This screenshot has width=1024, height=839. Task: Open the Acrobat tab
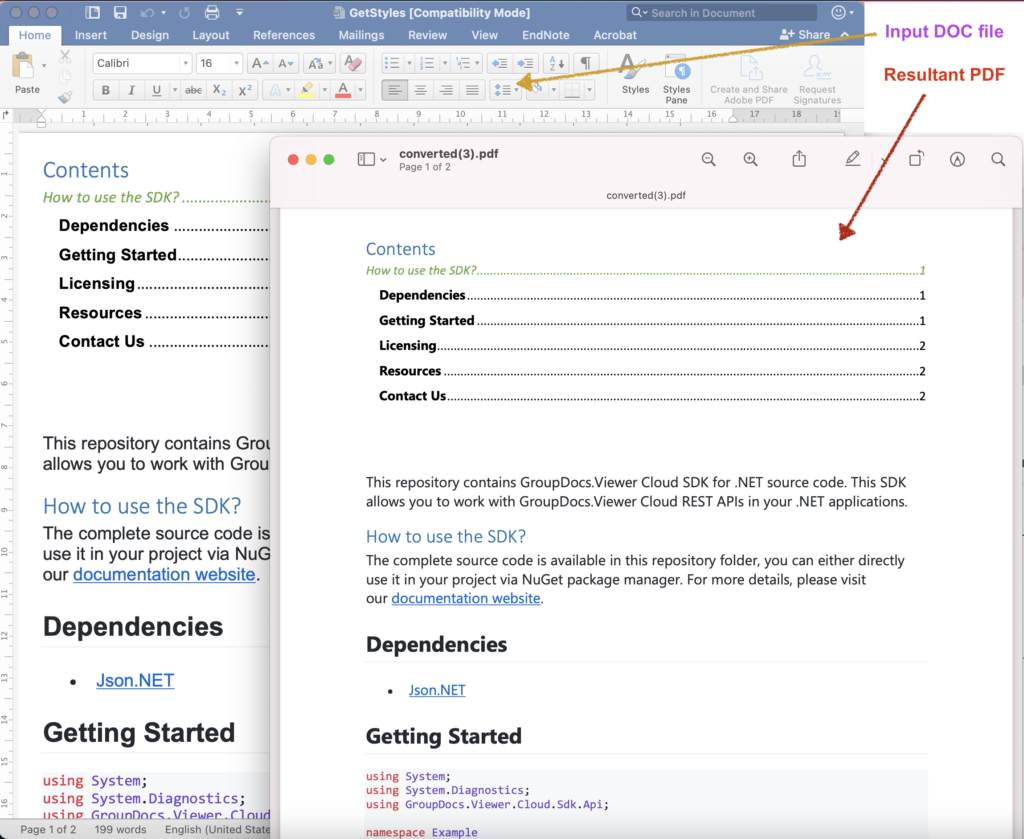(x=615, y=35)
